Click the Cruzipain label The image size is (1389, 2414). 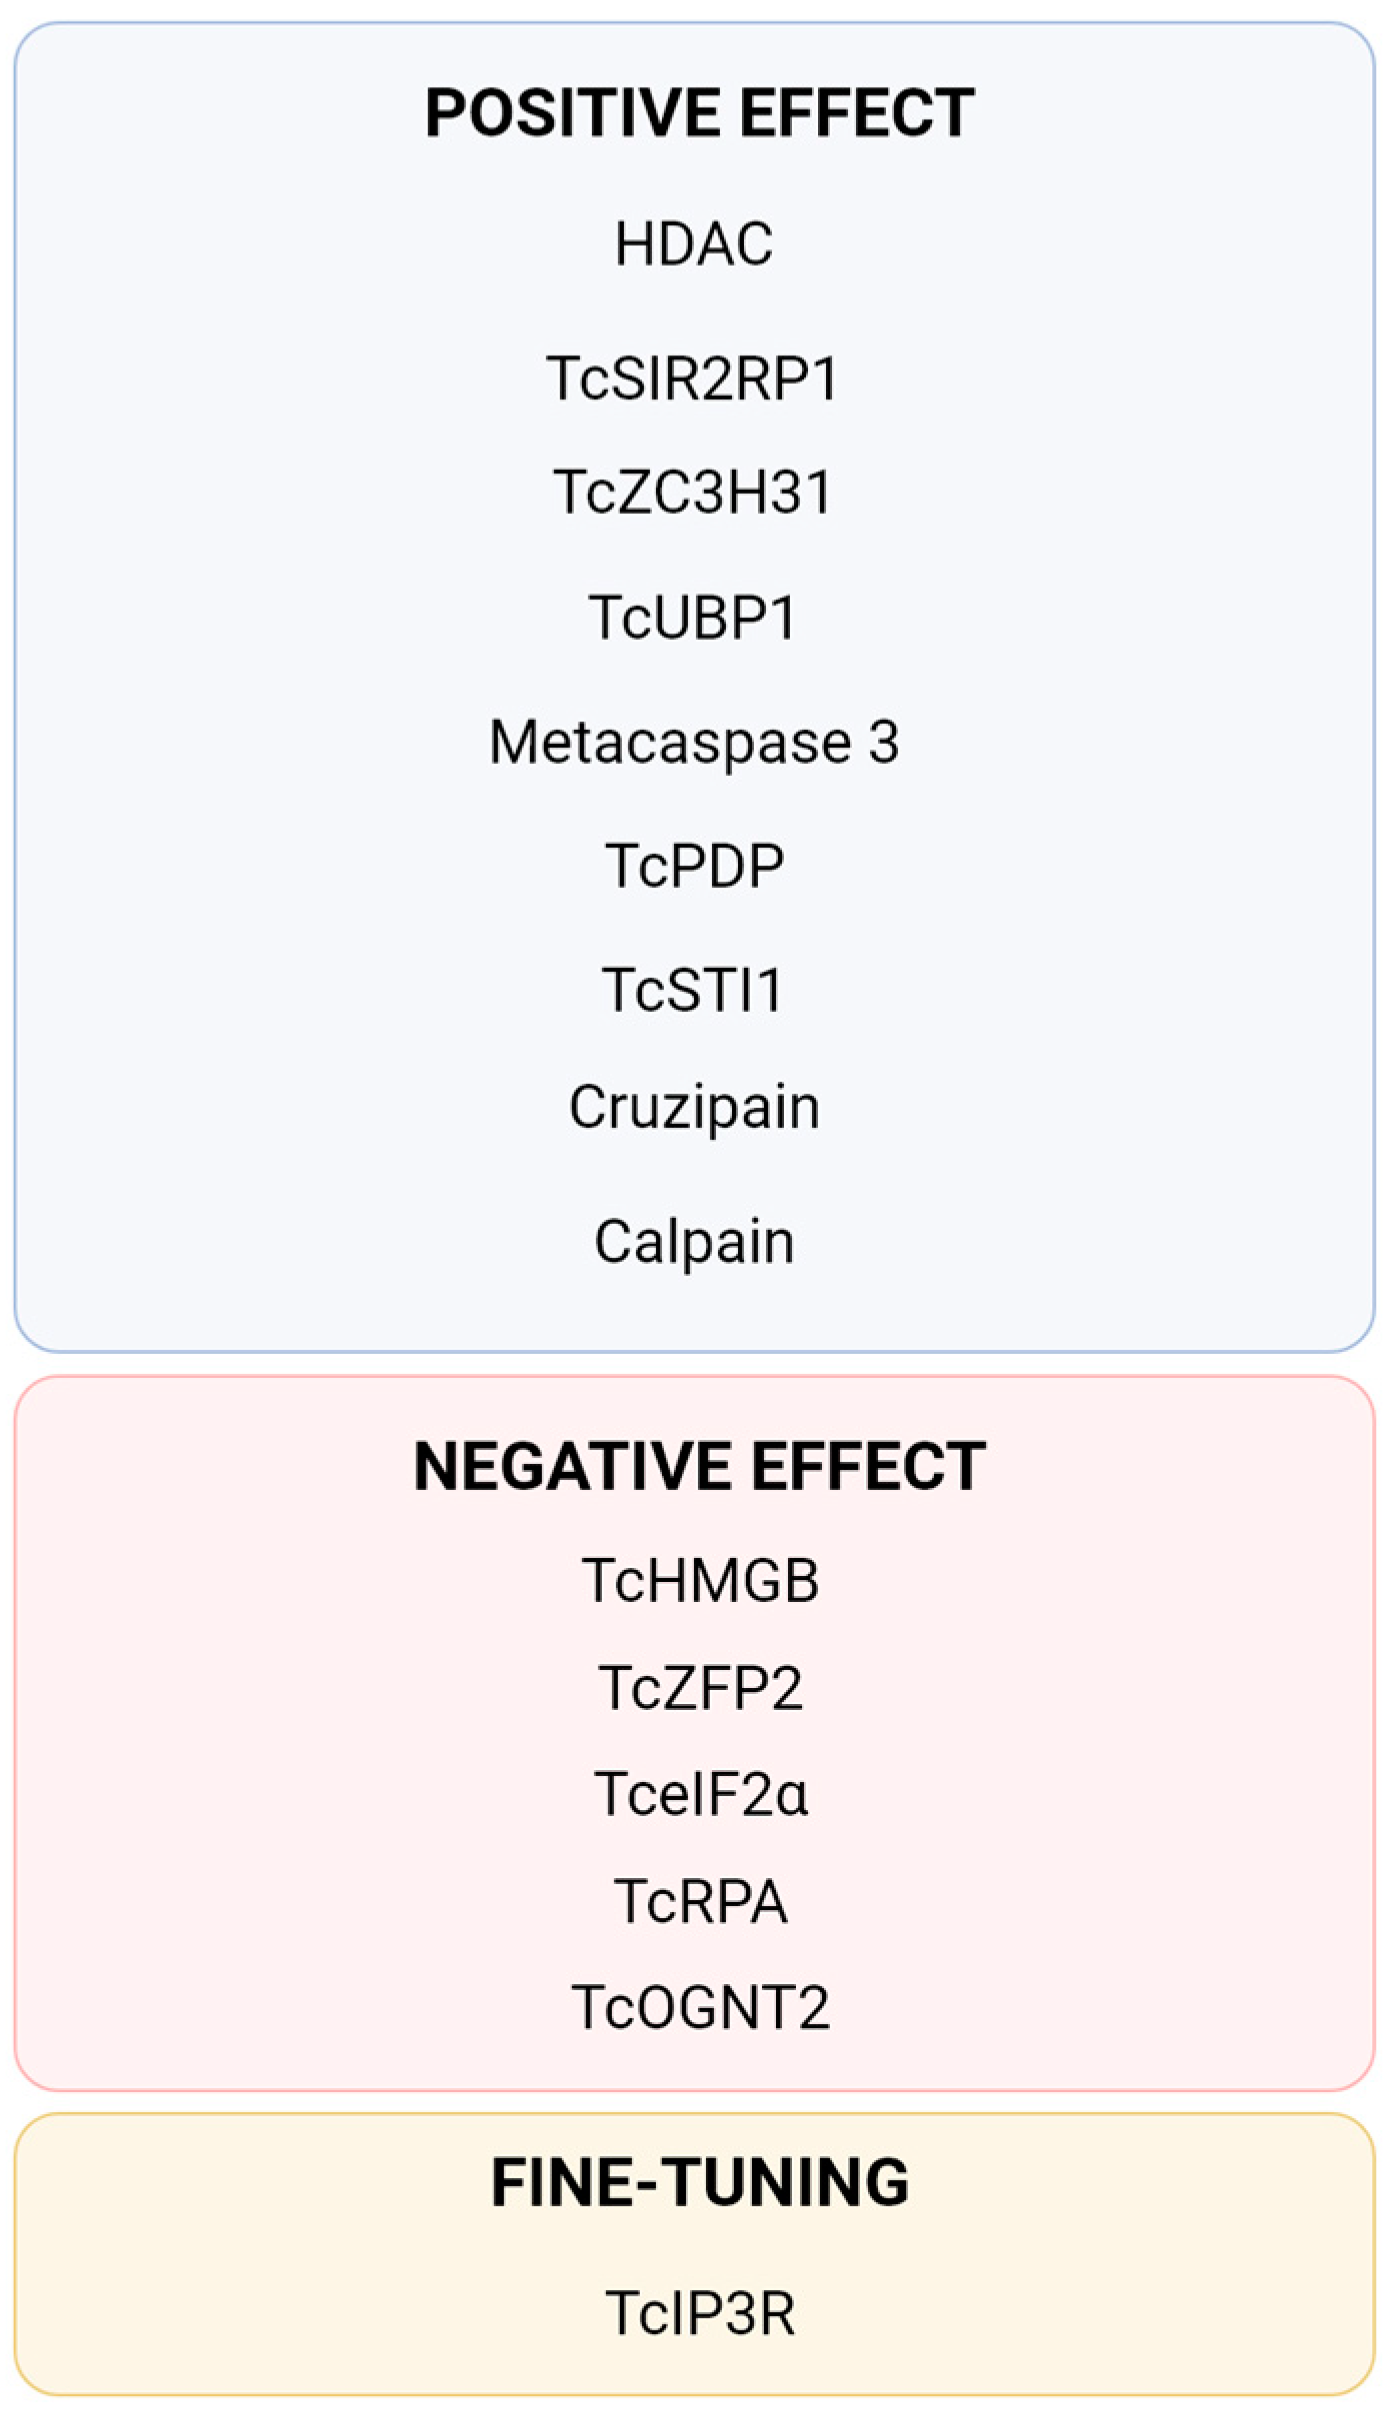coord(694,1107)
